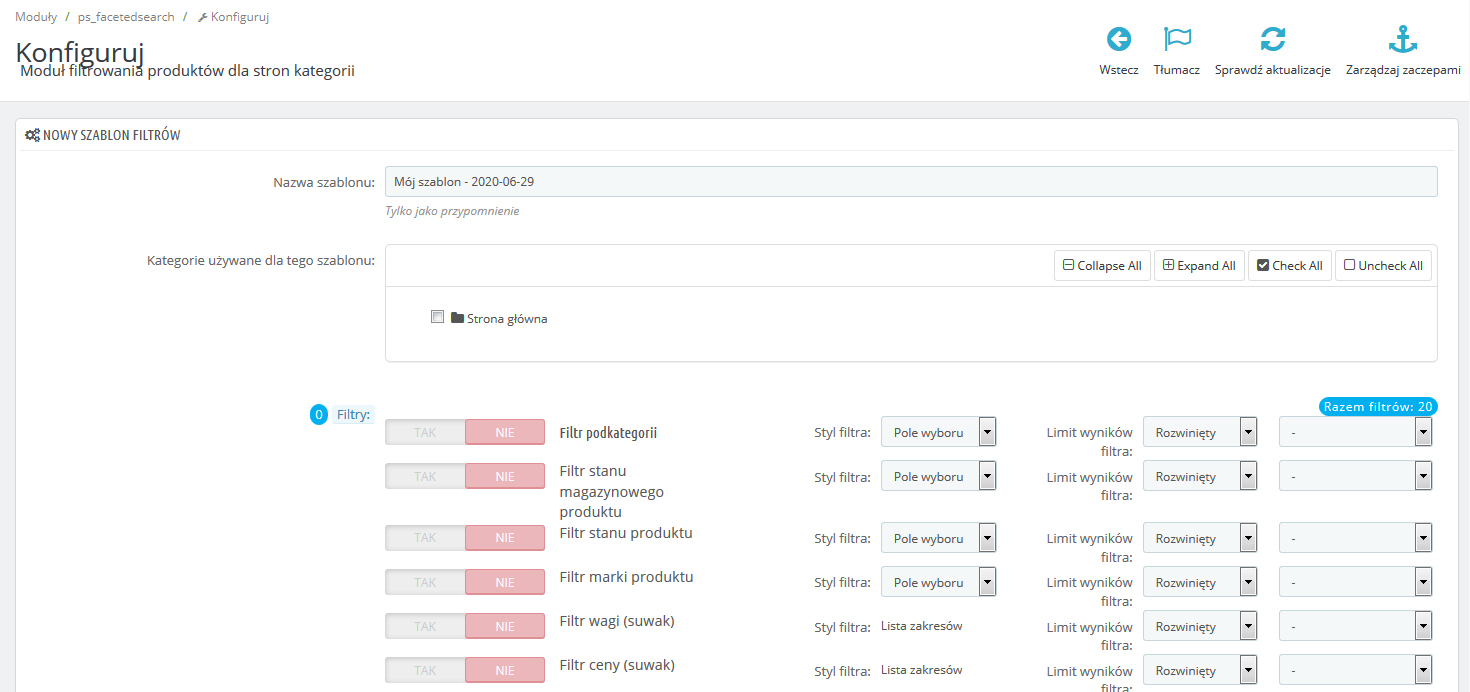Click the gears icon beside Nowy szablon filtrów
Image resolution: width=1470 pixels, height=692 pixels.
pyautogui.click(x=32, y=135)
